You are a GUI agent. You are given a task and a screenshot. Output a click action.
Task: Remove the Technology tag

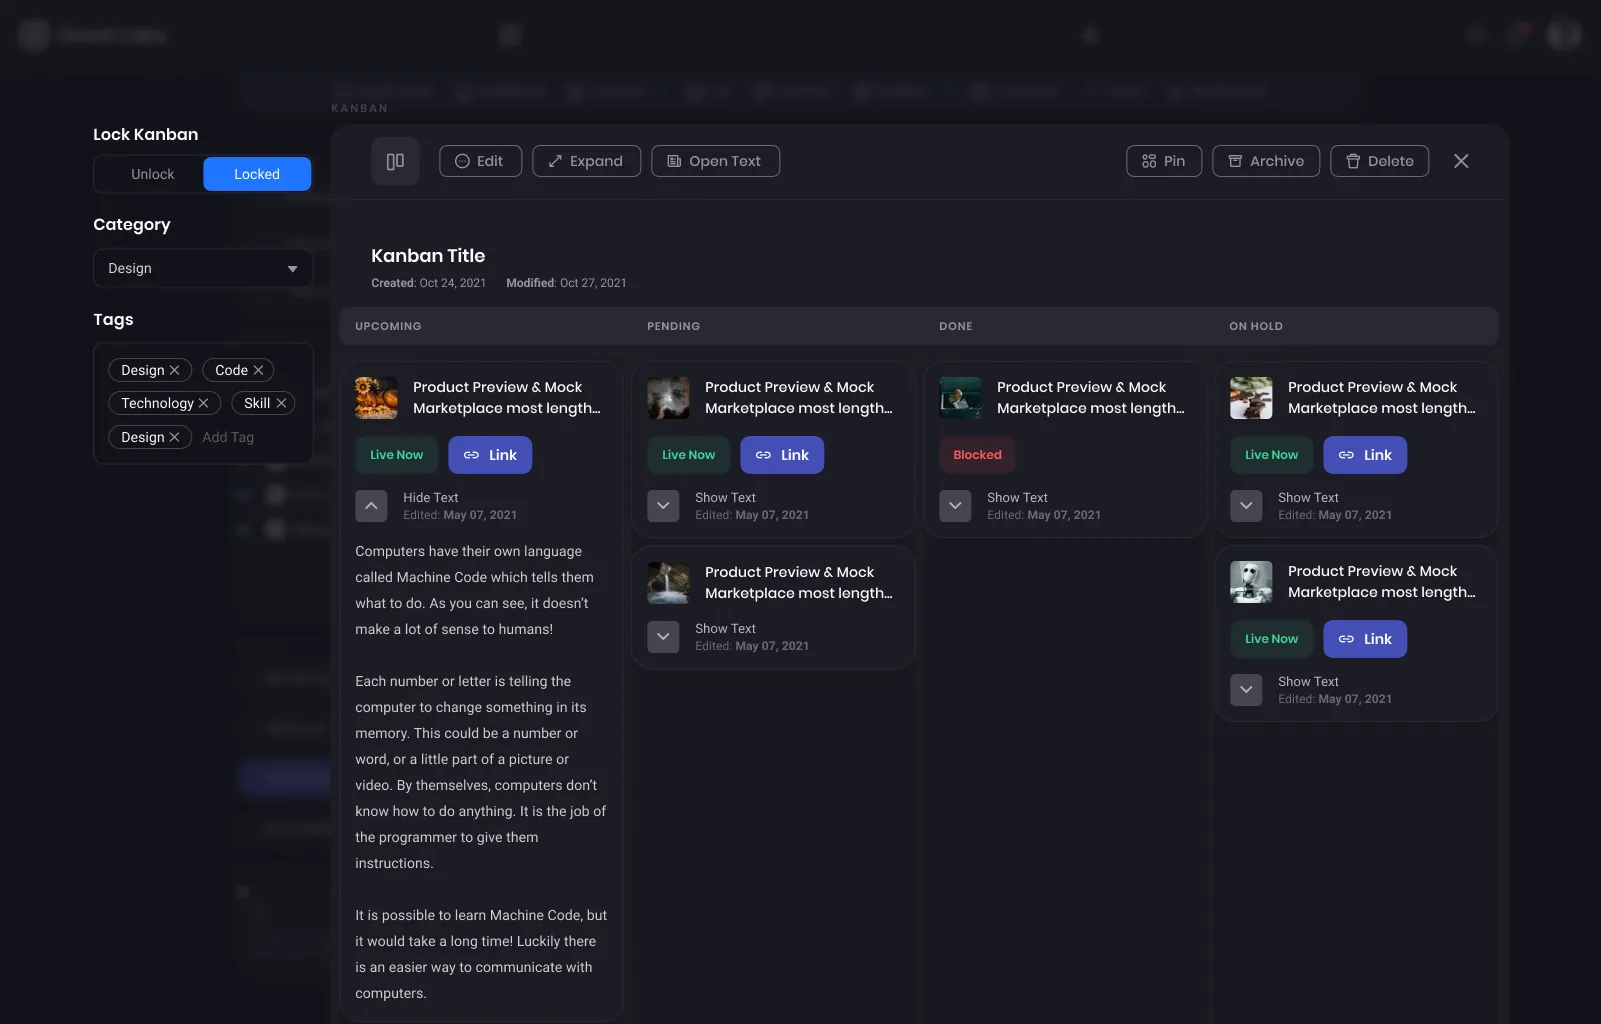(203, 403)
